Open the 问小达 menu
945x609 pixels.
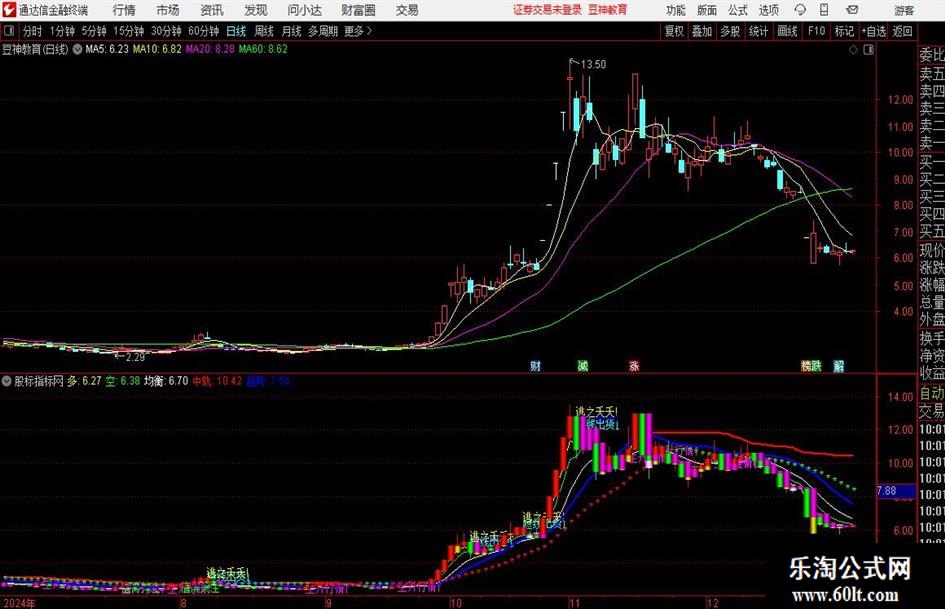304,10
